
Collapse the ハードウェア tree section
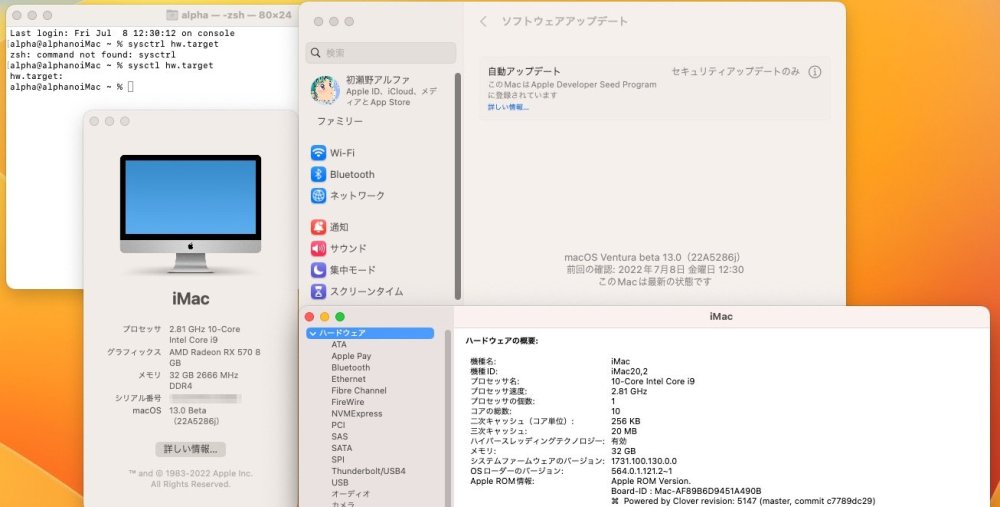pyautogui.click(x=312, y=333)
